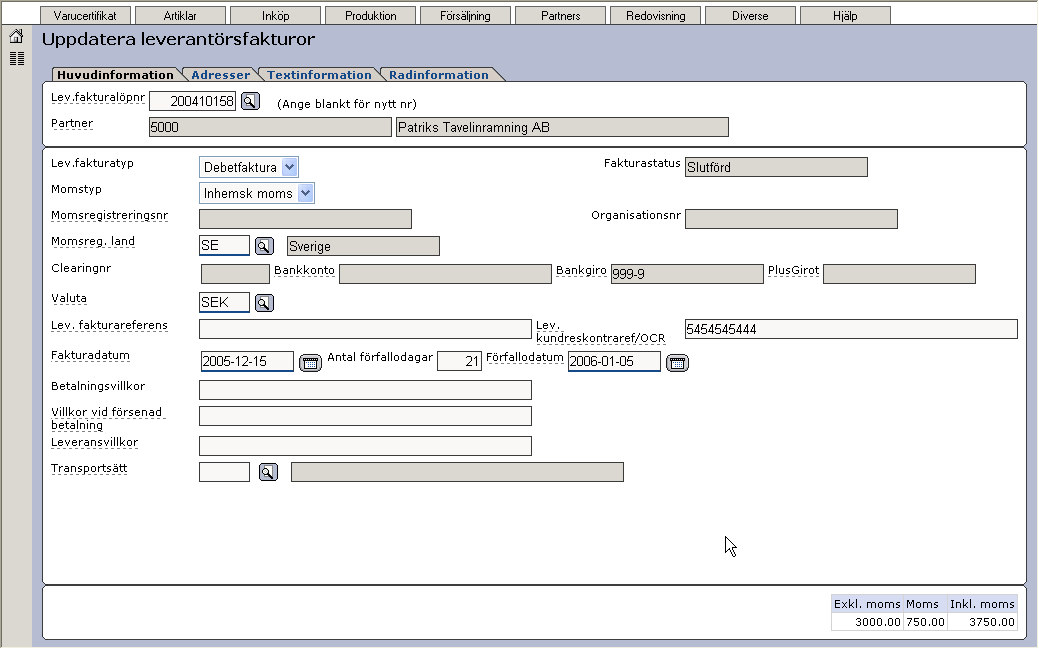
Task: Open the Inköp menu
Action: pos(276,15)
